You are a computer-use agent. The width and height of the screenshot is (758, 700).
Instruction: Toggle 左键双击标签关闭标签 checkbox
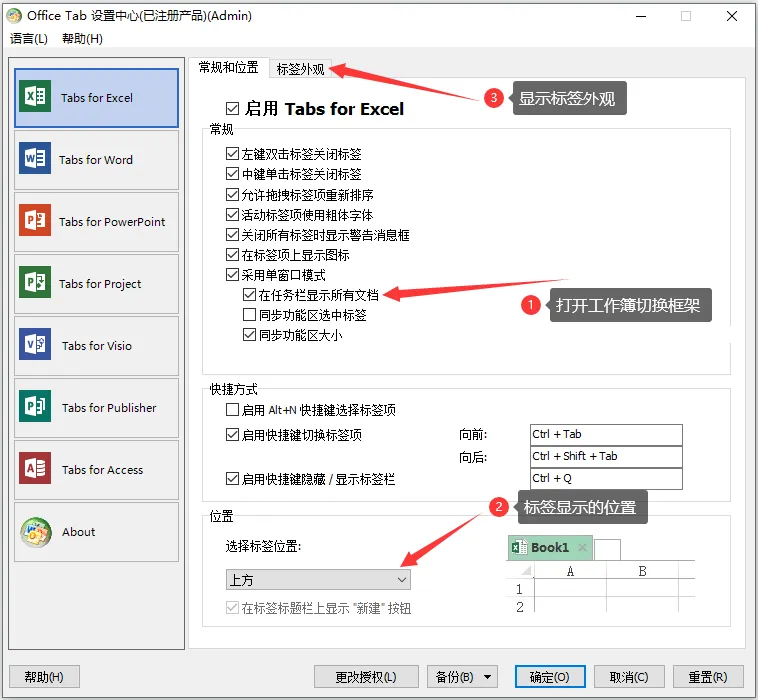tap(232, 154)
